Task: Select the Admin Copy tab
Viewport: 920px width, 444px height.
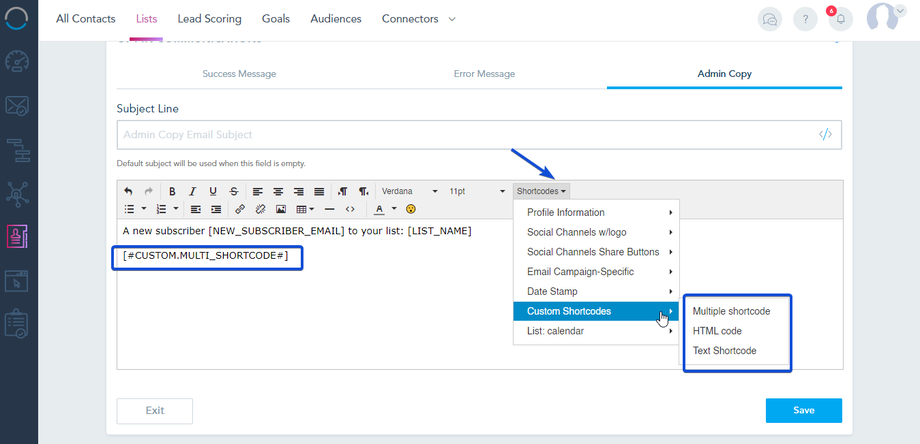Action: tap(725, 74)
